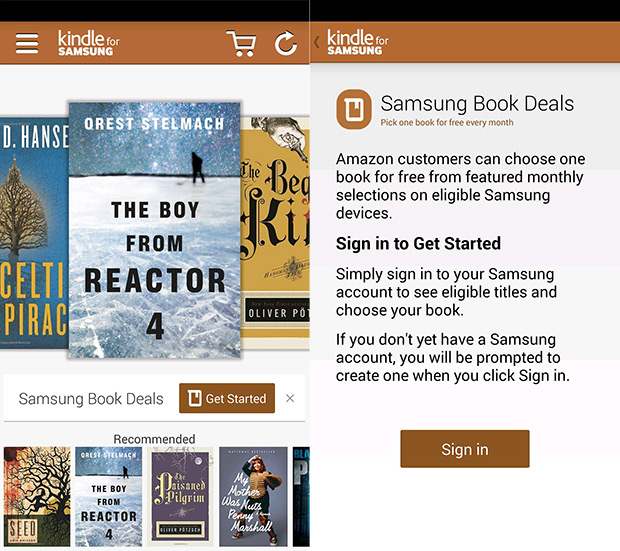Viewport: 620px width, 551px height.
Task: Open the hamburger menu
Action: pyautogui.click(x=27, y=43)
